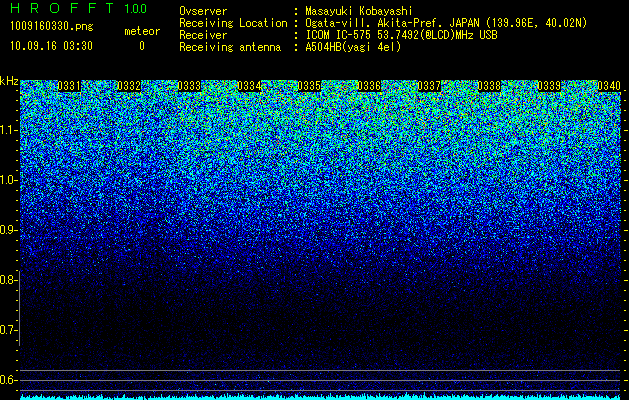
Task: Click the 0340 time marker
Action: 609,86
